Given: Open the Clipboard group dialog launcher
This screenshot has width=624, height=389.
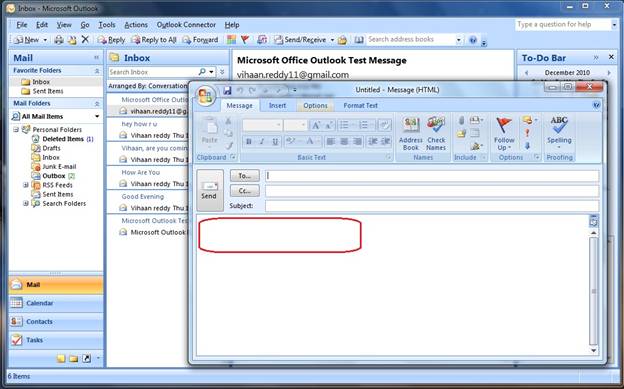Looking at the screenshot, I should [x=233, y=157].
